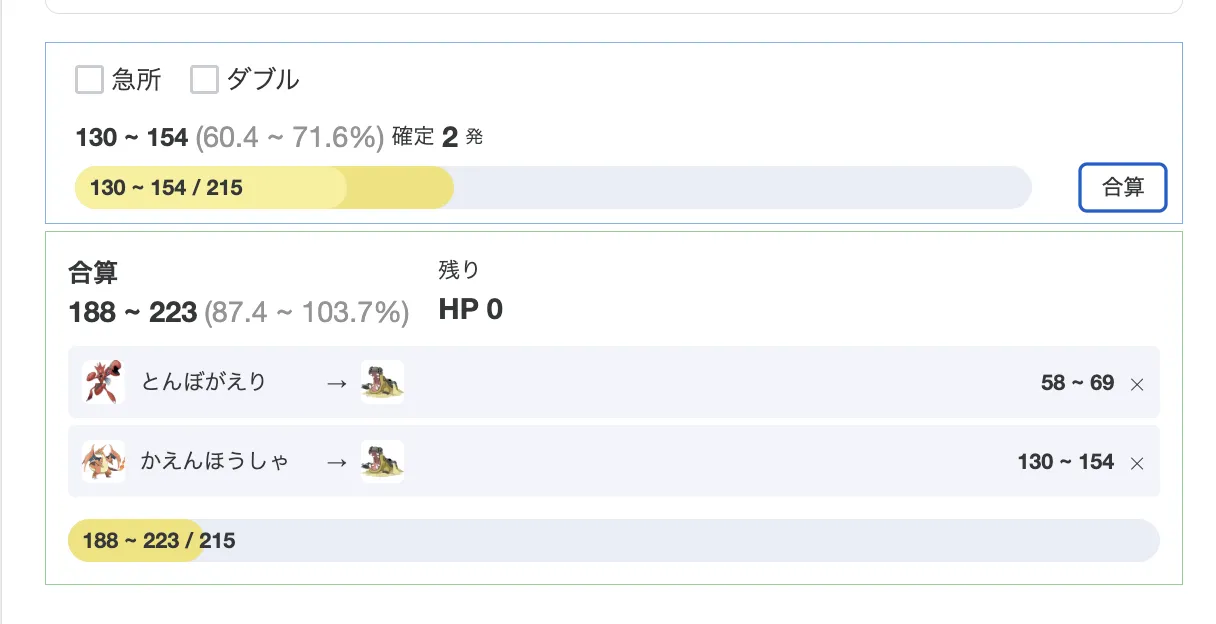
Task: Click the 合算 button to sum damage
Action: (1122, 187)
